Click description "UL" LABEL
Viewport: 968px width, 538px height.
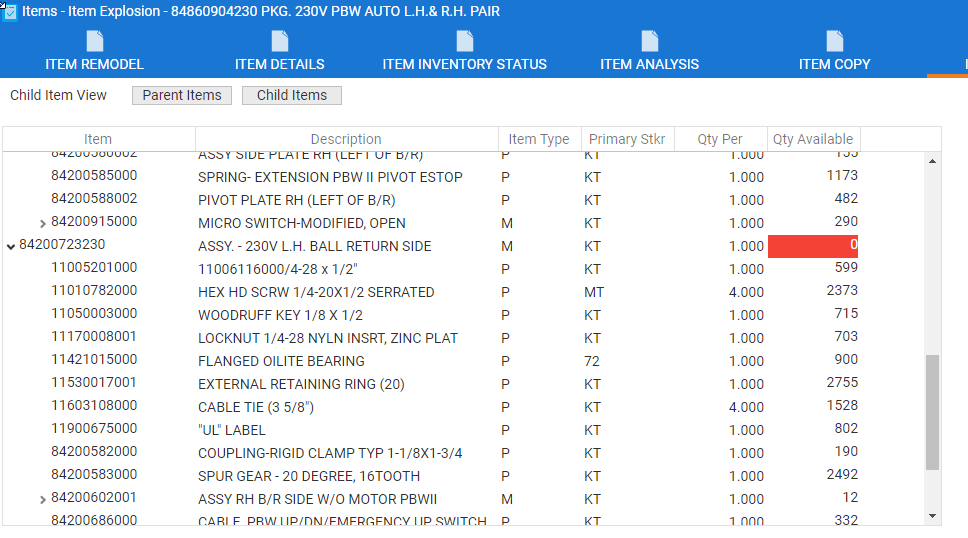tap(232, 431)
